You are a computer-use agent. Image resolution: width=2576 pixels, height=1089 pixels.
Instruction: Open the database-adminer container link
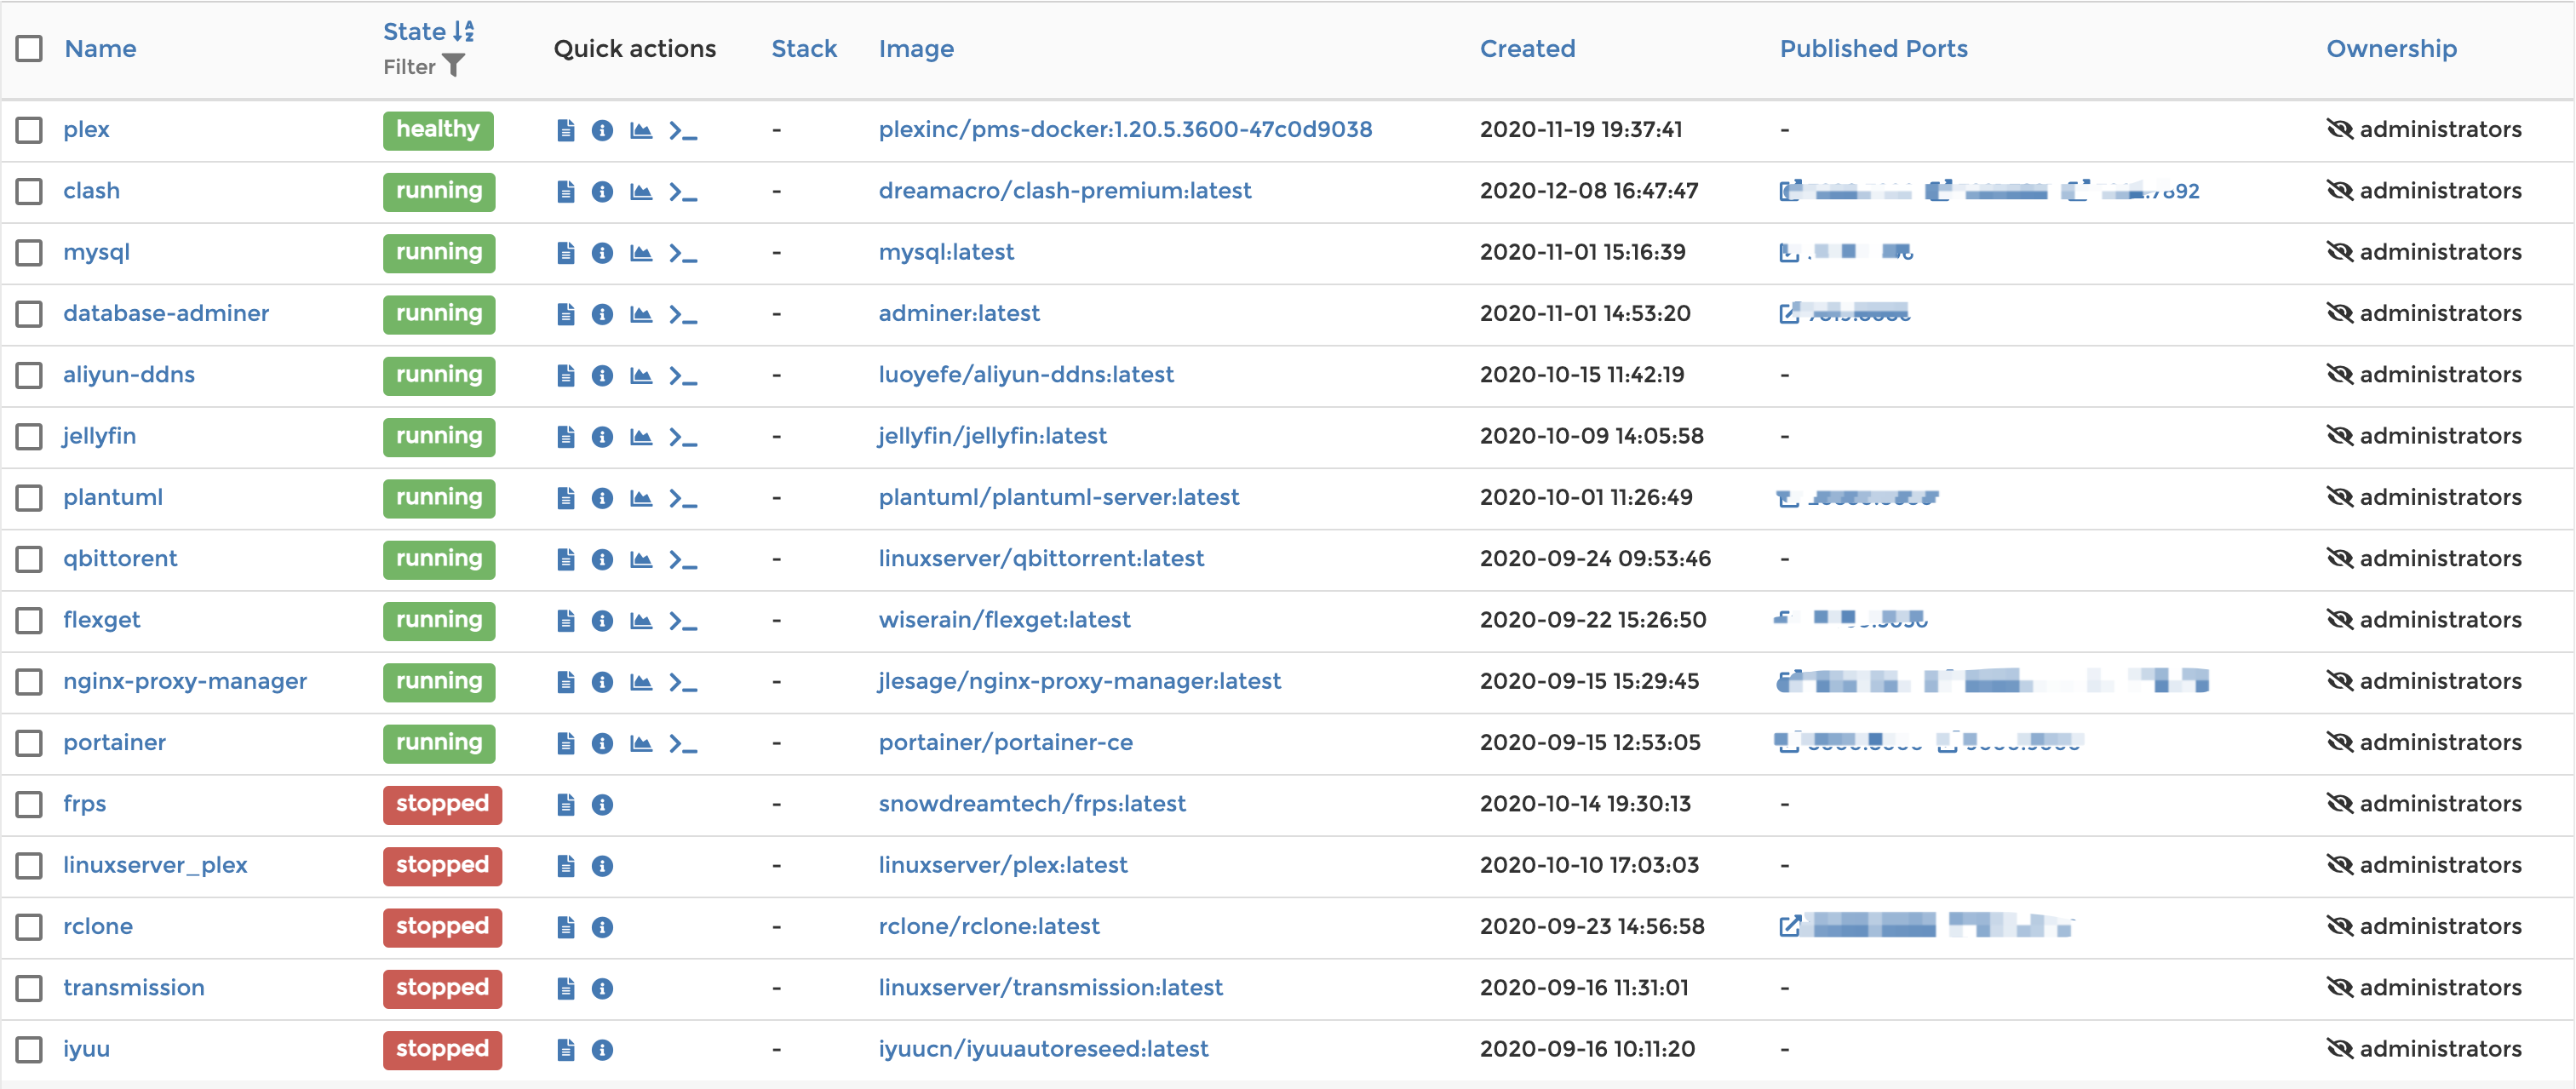click(x=166, y=313)
